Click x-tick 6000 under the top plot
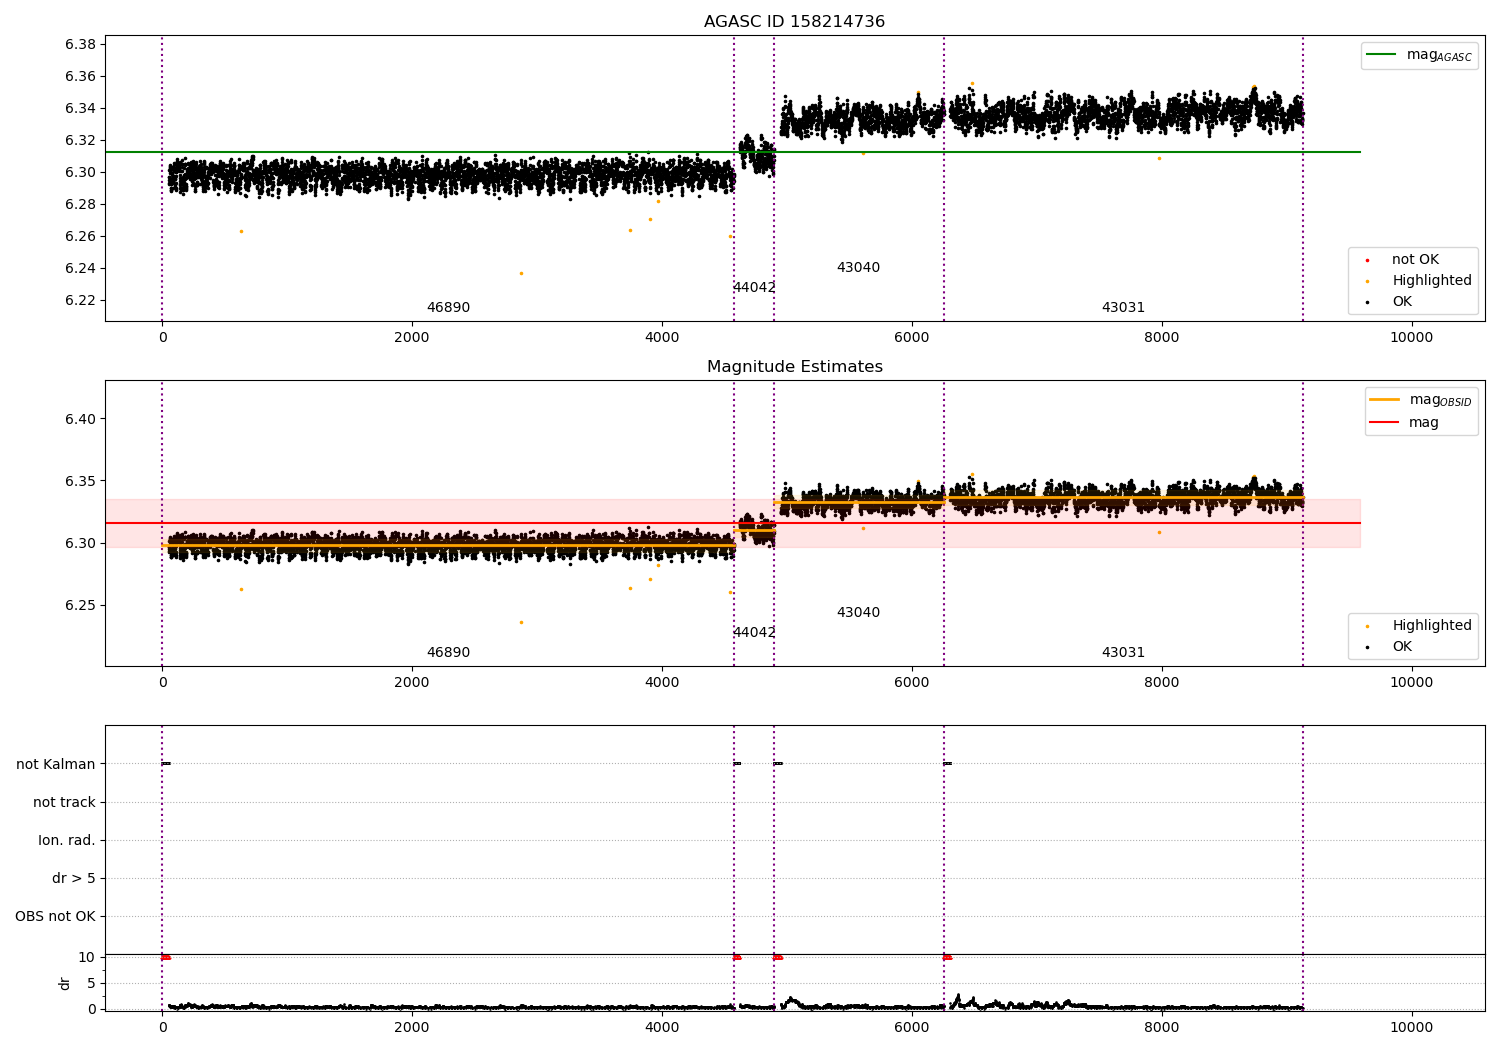Viewport: 1500px width, 1050px height. point(912,338)
